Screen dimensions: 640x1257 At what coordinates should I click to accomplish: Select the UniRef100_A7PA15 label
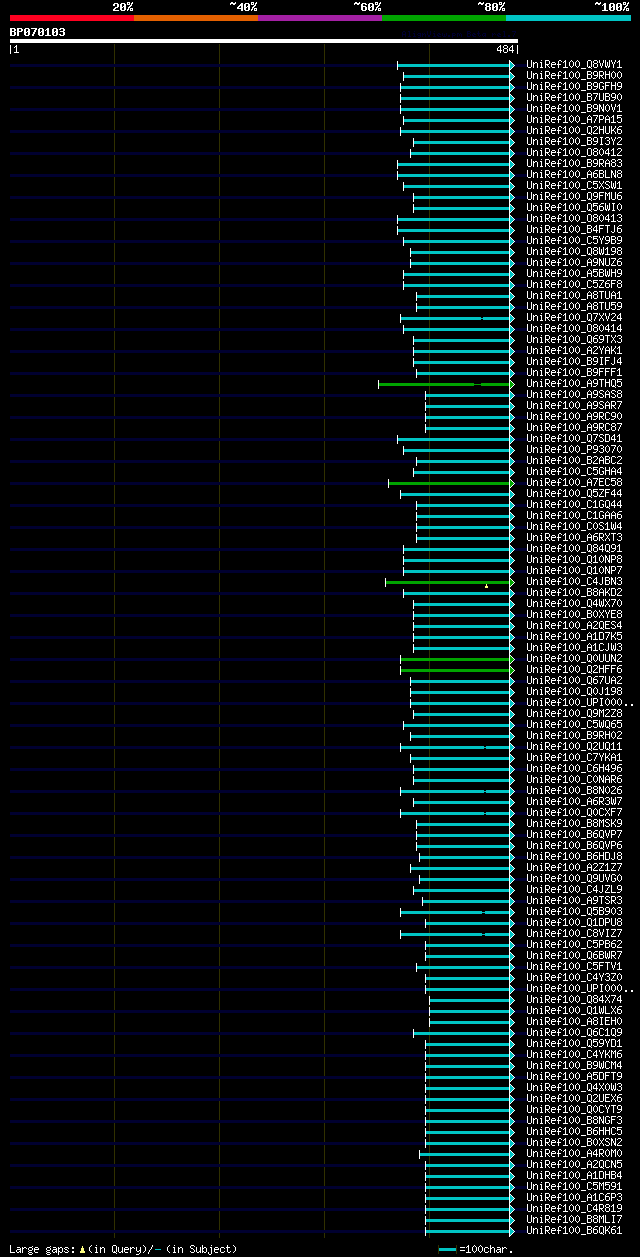coord(574,119)
